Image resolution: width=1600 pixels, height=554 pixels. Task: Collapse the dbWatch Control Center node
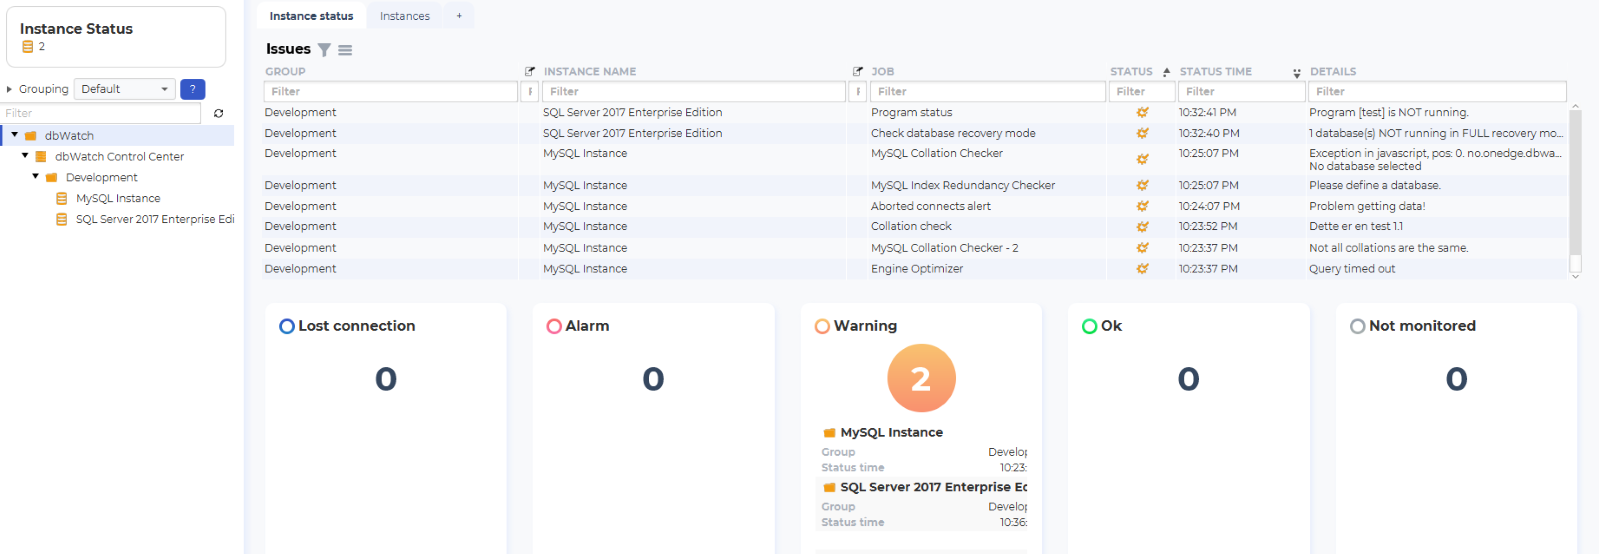(x=25, y=156)
